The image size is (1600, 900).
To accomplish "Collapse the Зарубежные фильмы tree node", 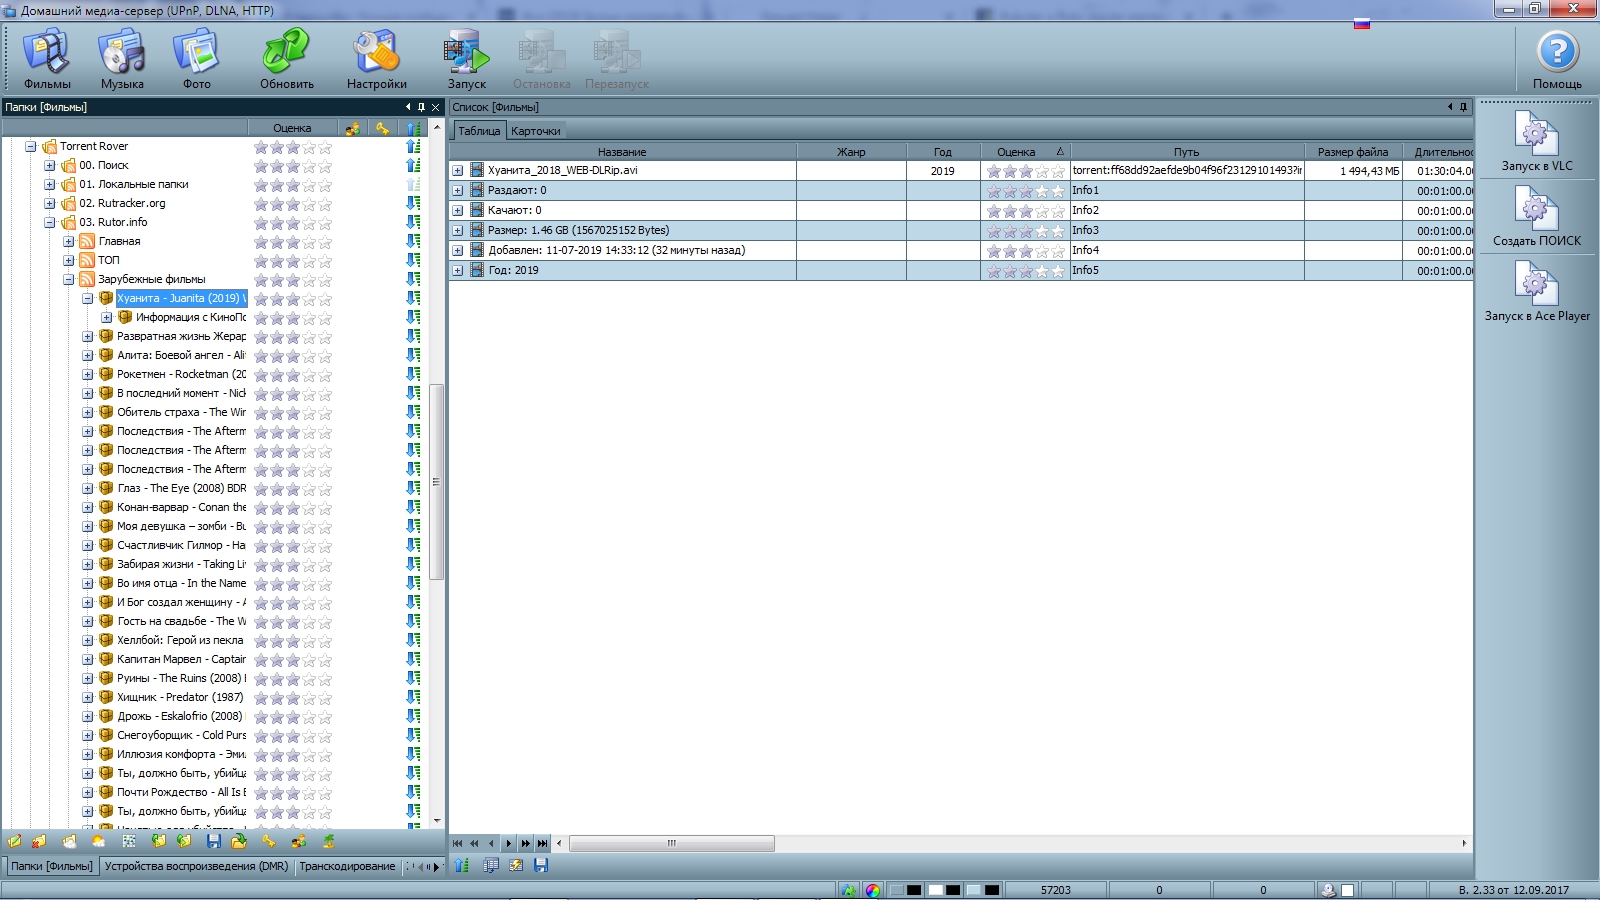I will (68, 280).
